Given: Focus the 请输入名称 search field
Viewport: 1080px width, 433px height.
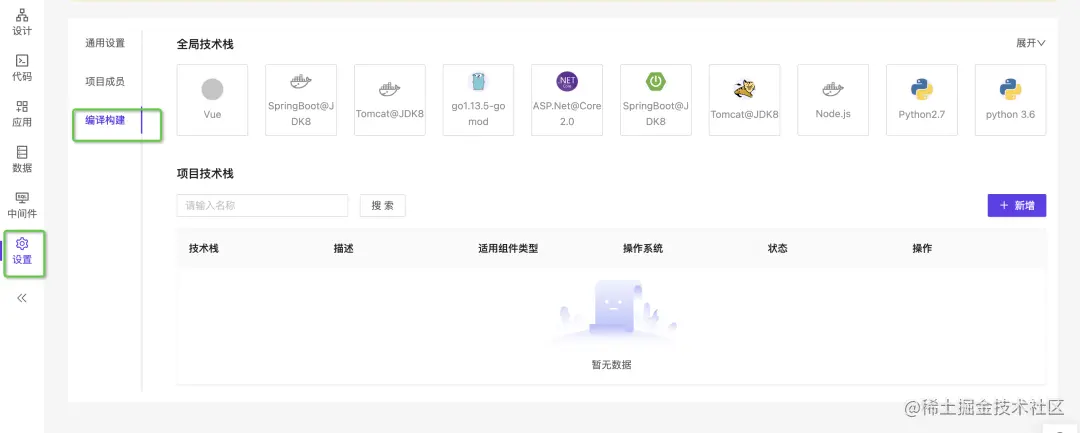Looking at the screenshot, I should click(262, 205).
